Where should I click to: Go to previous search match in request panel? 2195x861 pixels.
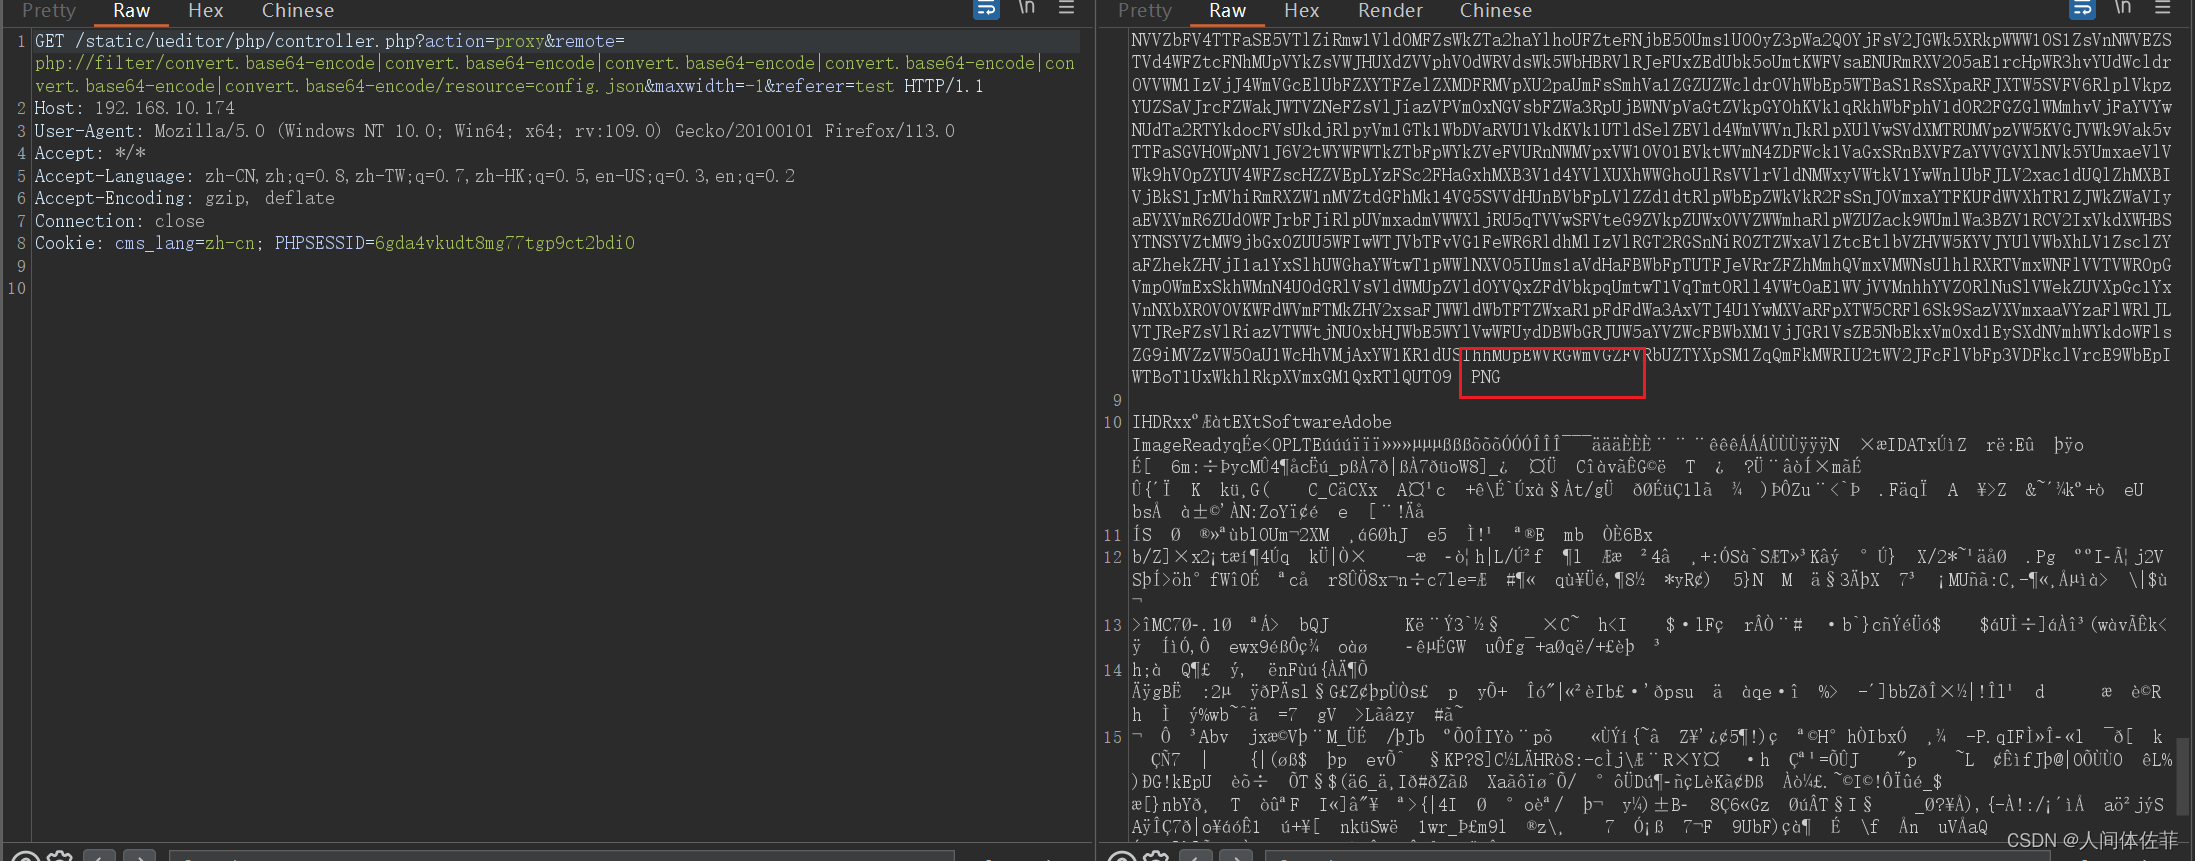(x=99, y=856)
